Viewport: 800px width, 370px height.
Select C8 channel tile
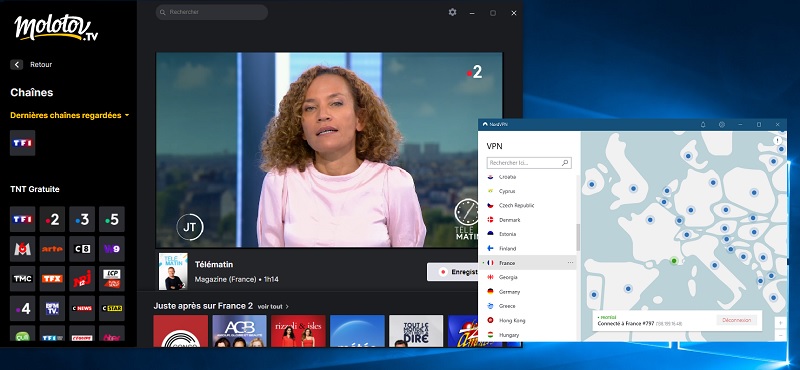(x=82, y=249)
